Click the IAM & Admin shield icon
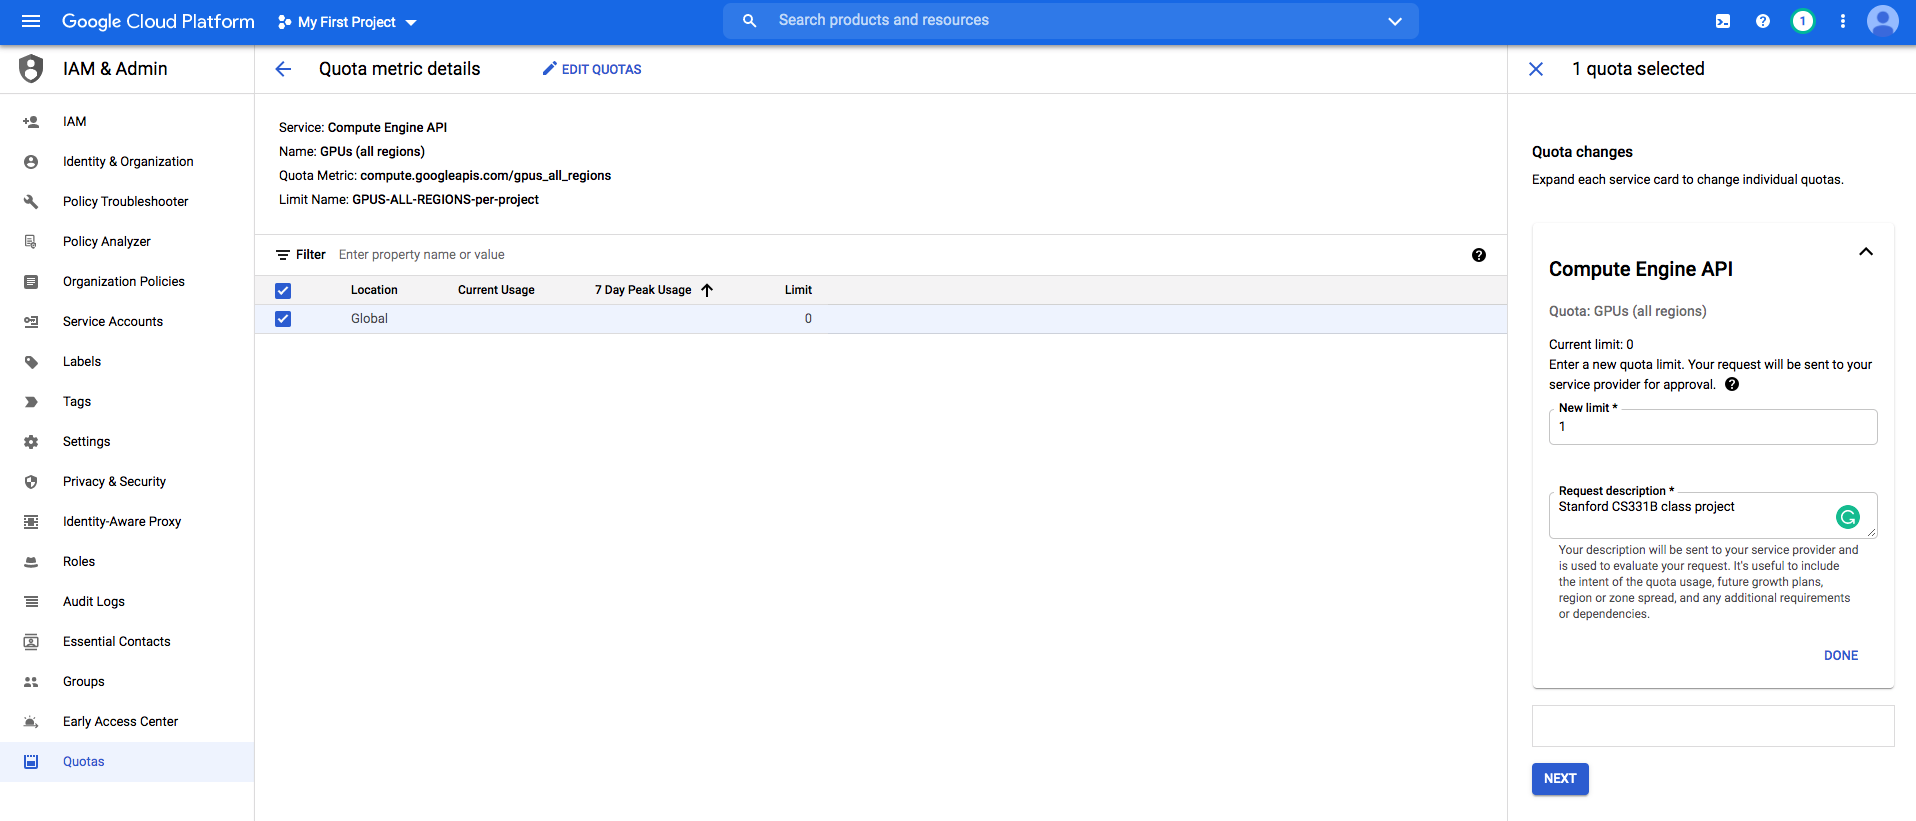The image size is (1916, 821). pos(31,68)
